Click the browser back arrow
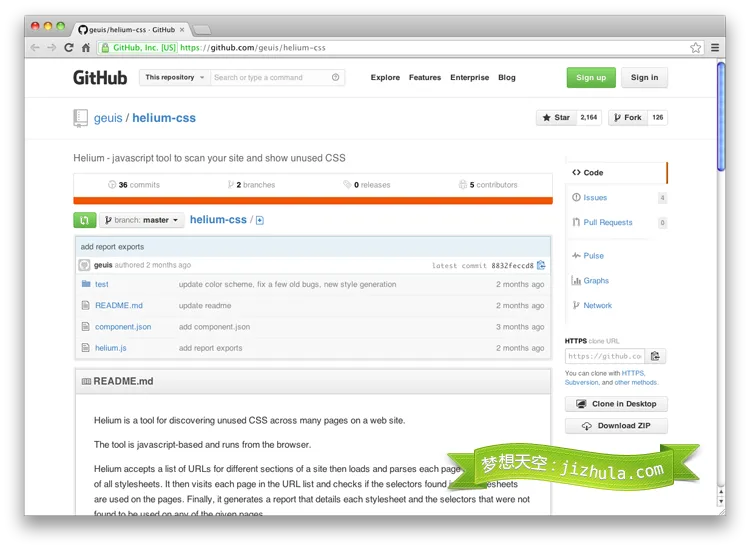750x549 pixels. (x=35, y=48)
